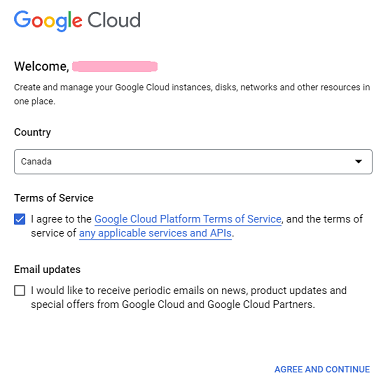This screenshot has height=378, width=381.
Task: Click the Google Cloud logo
Action: [77, 20]
